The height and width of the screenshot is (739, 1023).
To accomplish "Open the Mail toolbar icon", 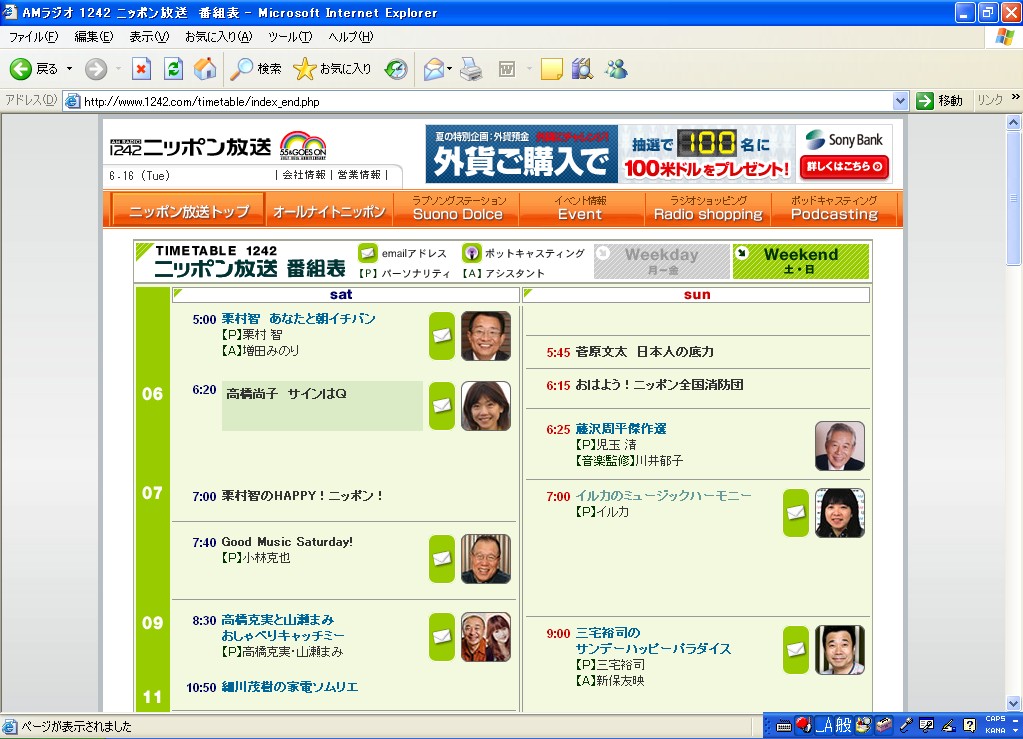I will [x=433, y=69].
